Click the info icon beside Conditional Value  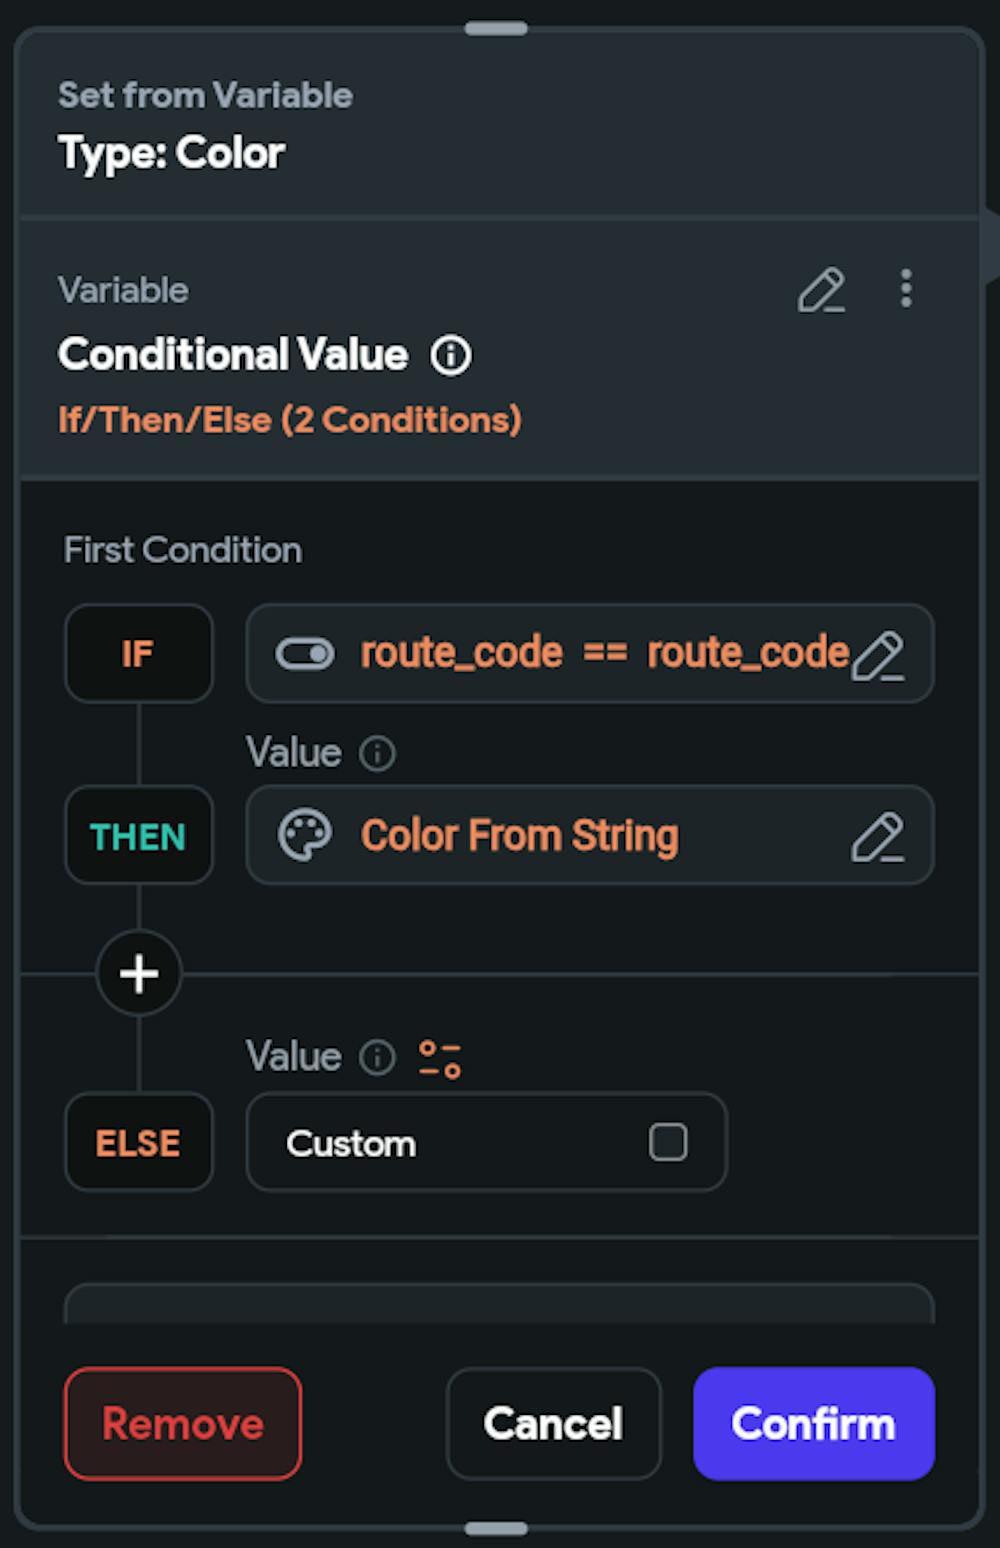click(x=451, y=355)
